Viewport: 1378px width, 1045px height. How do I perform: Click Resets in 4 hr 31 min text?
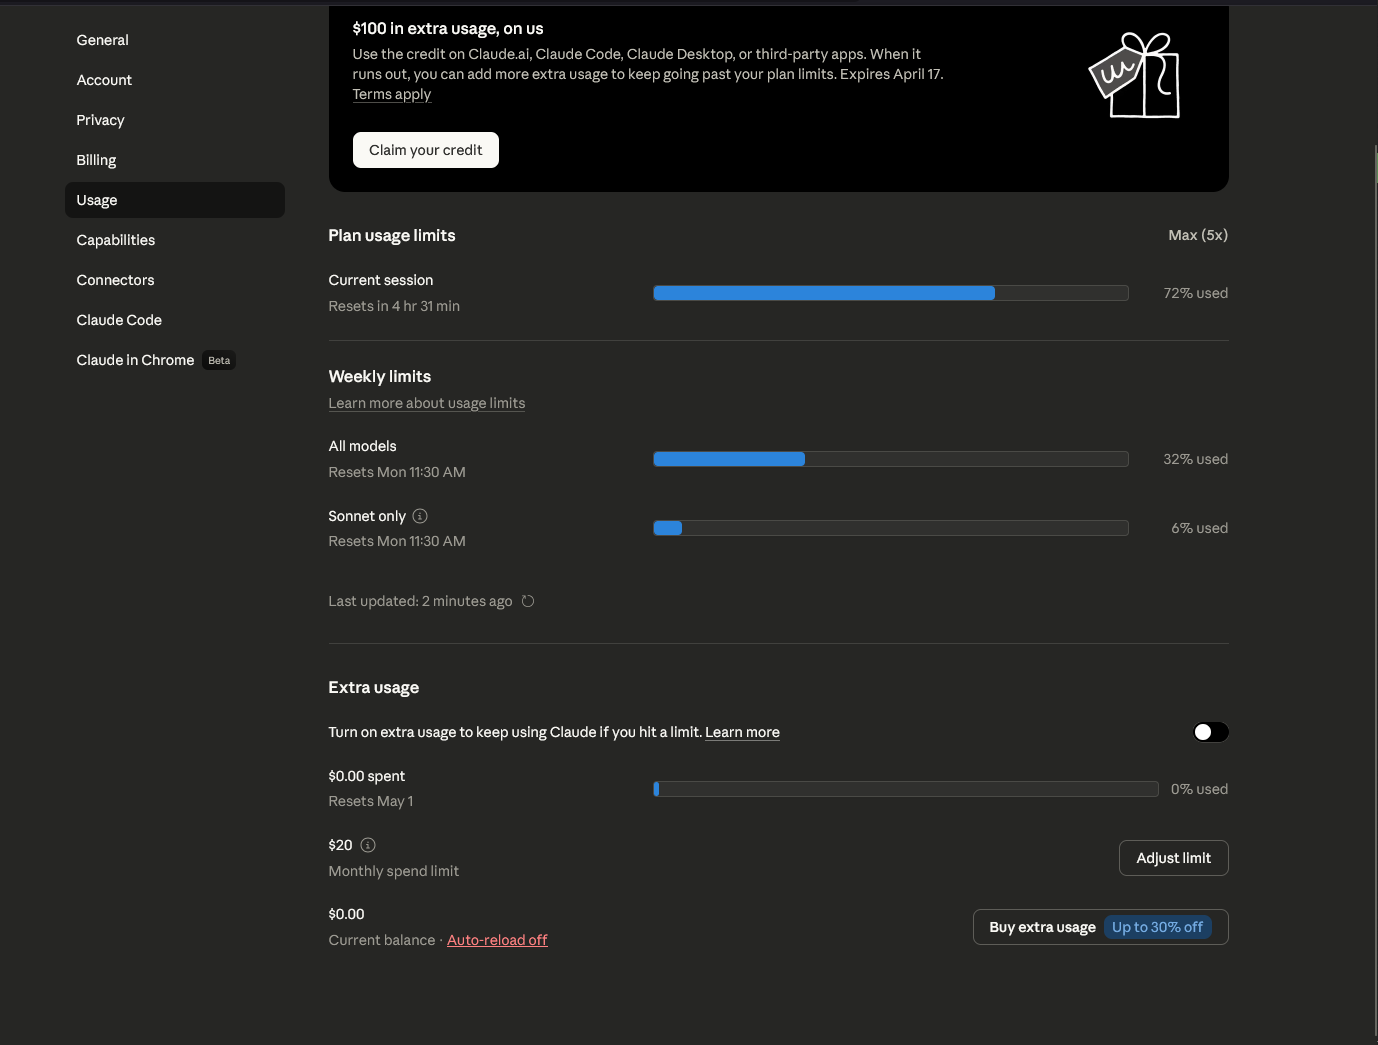coord(394,306)
